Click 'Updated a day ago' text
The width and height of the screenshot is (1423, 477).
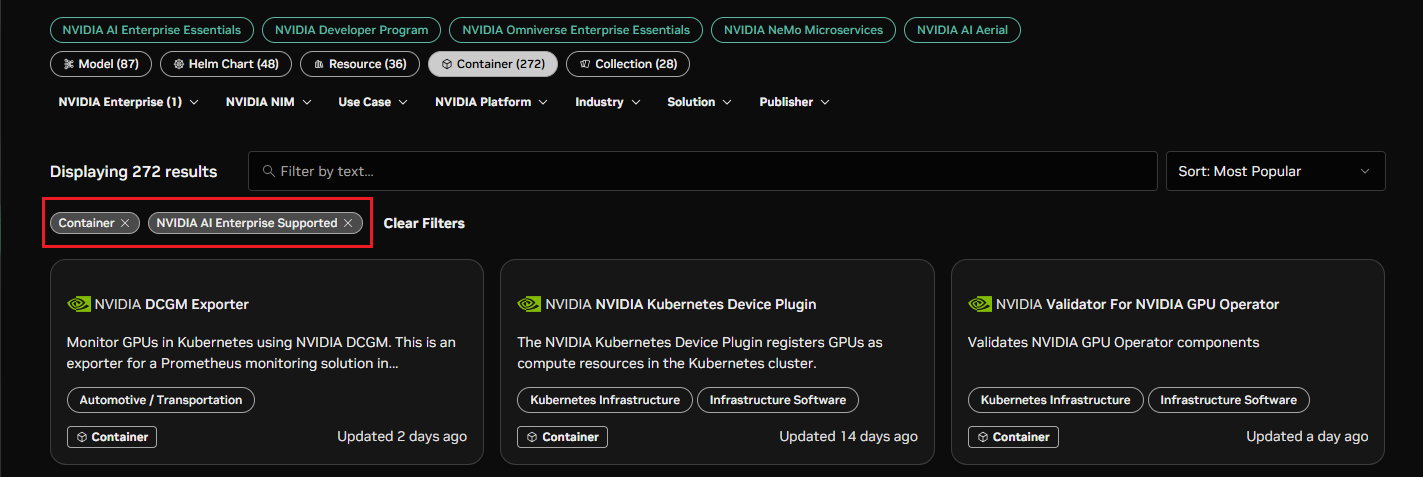[1307, 437]
